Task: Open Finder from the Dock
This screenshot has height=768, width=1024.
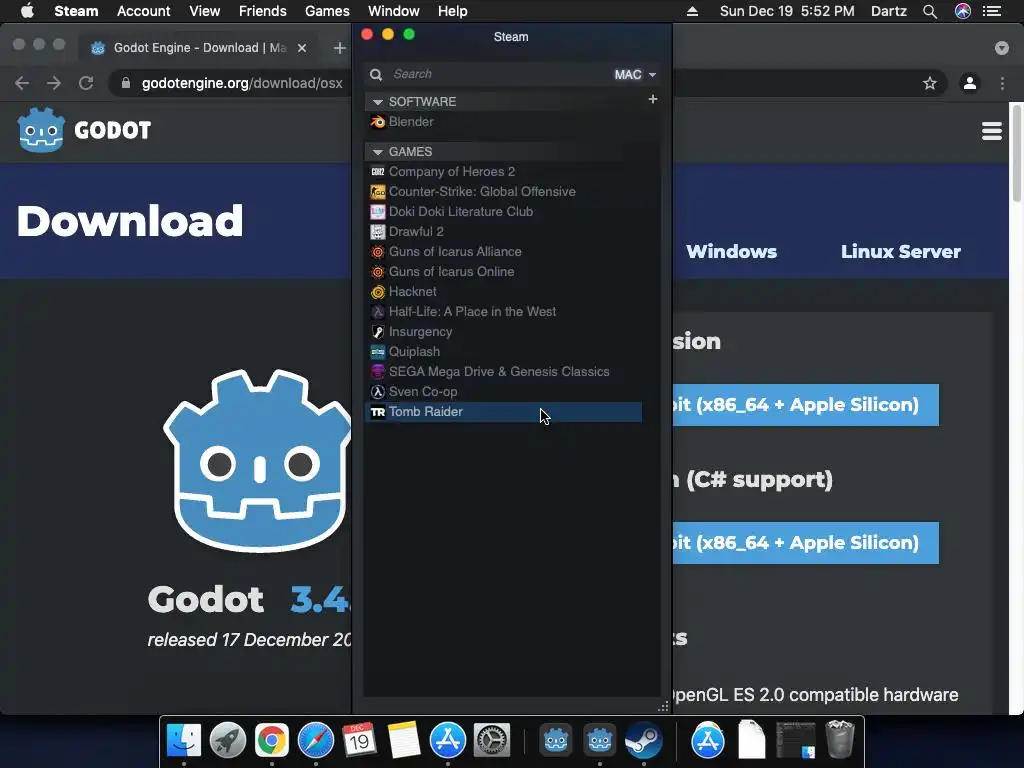Action: pyautogui.click(x=184, y=740)
